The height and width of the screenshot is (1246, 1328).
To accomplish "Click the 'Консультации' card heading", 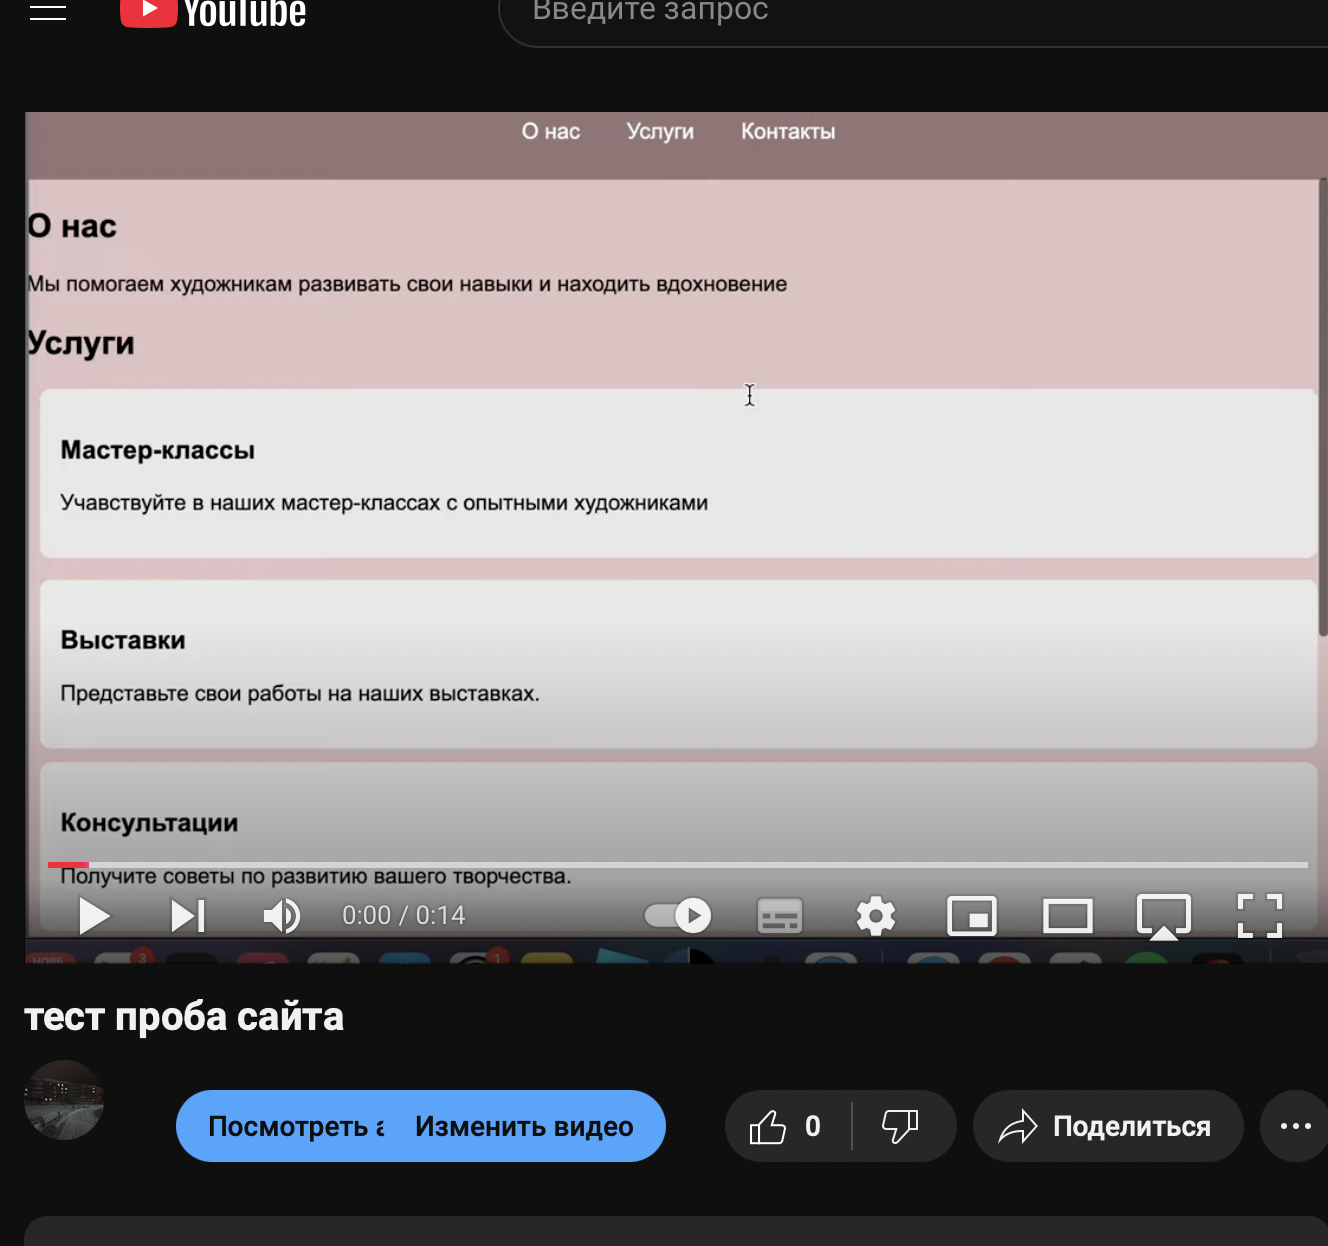I will (149, 823).
